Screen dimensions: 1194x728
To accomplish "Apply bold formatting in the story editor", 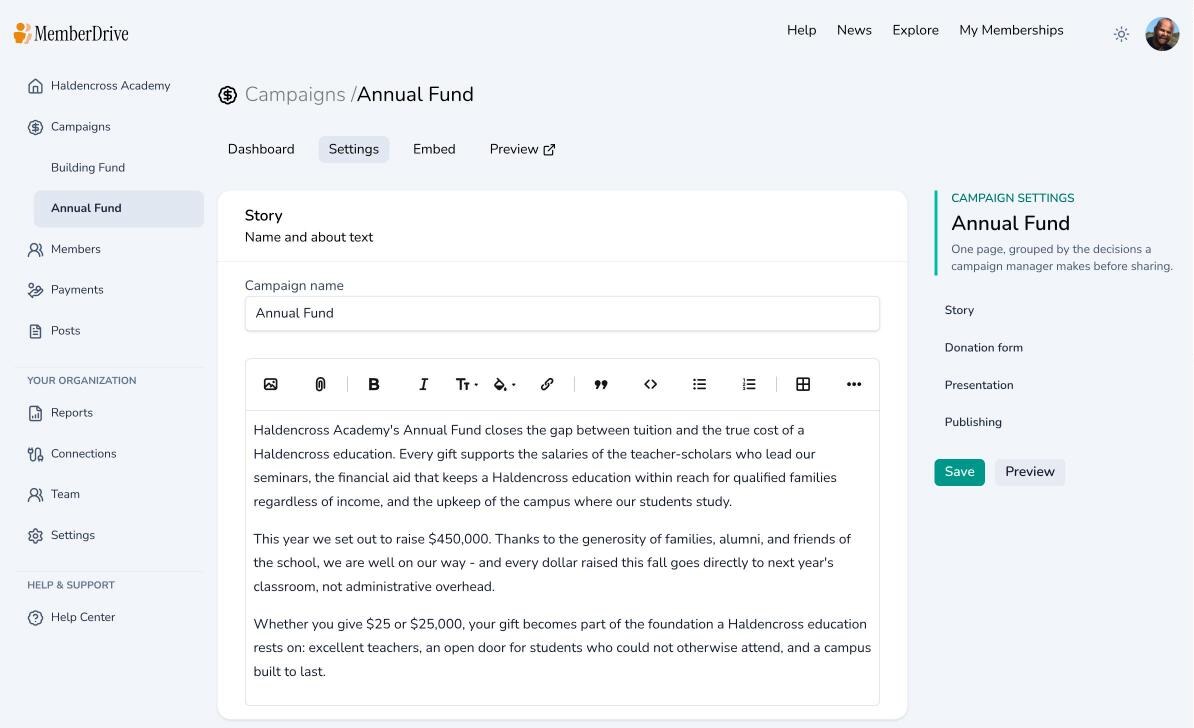I will click(373, 385).
